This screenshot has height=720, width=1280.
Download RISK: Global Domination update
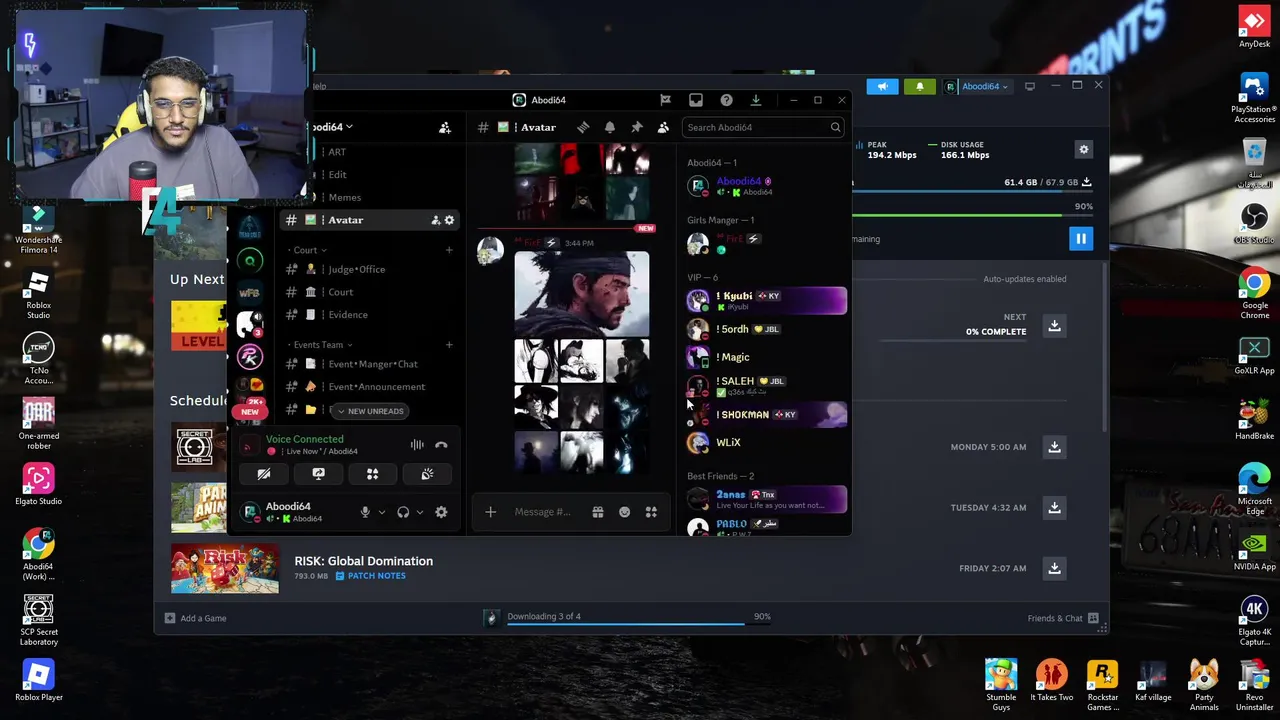pos(1054,568)
